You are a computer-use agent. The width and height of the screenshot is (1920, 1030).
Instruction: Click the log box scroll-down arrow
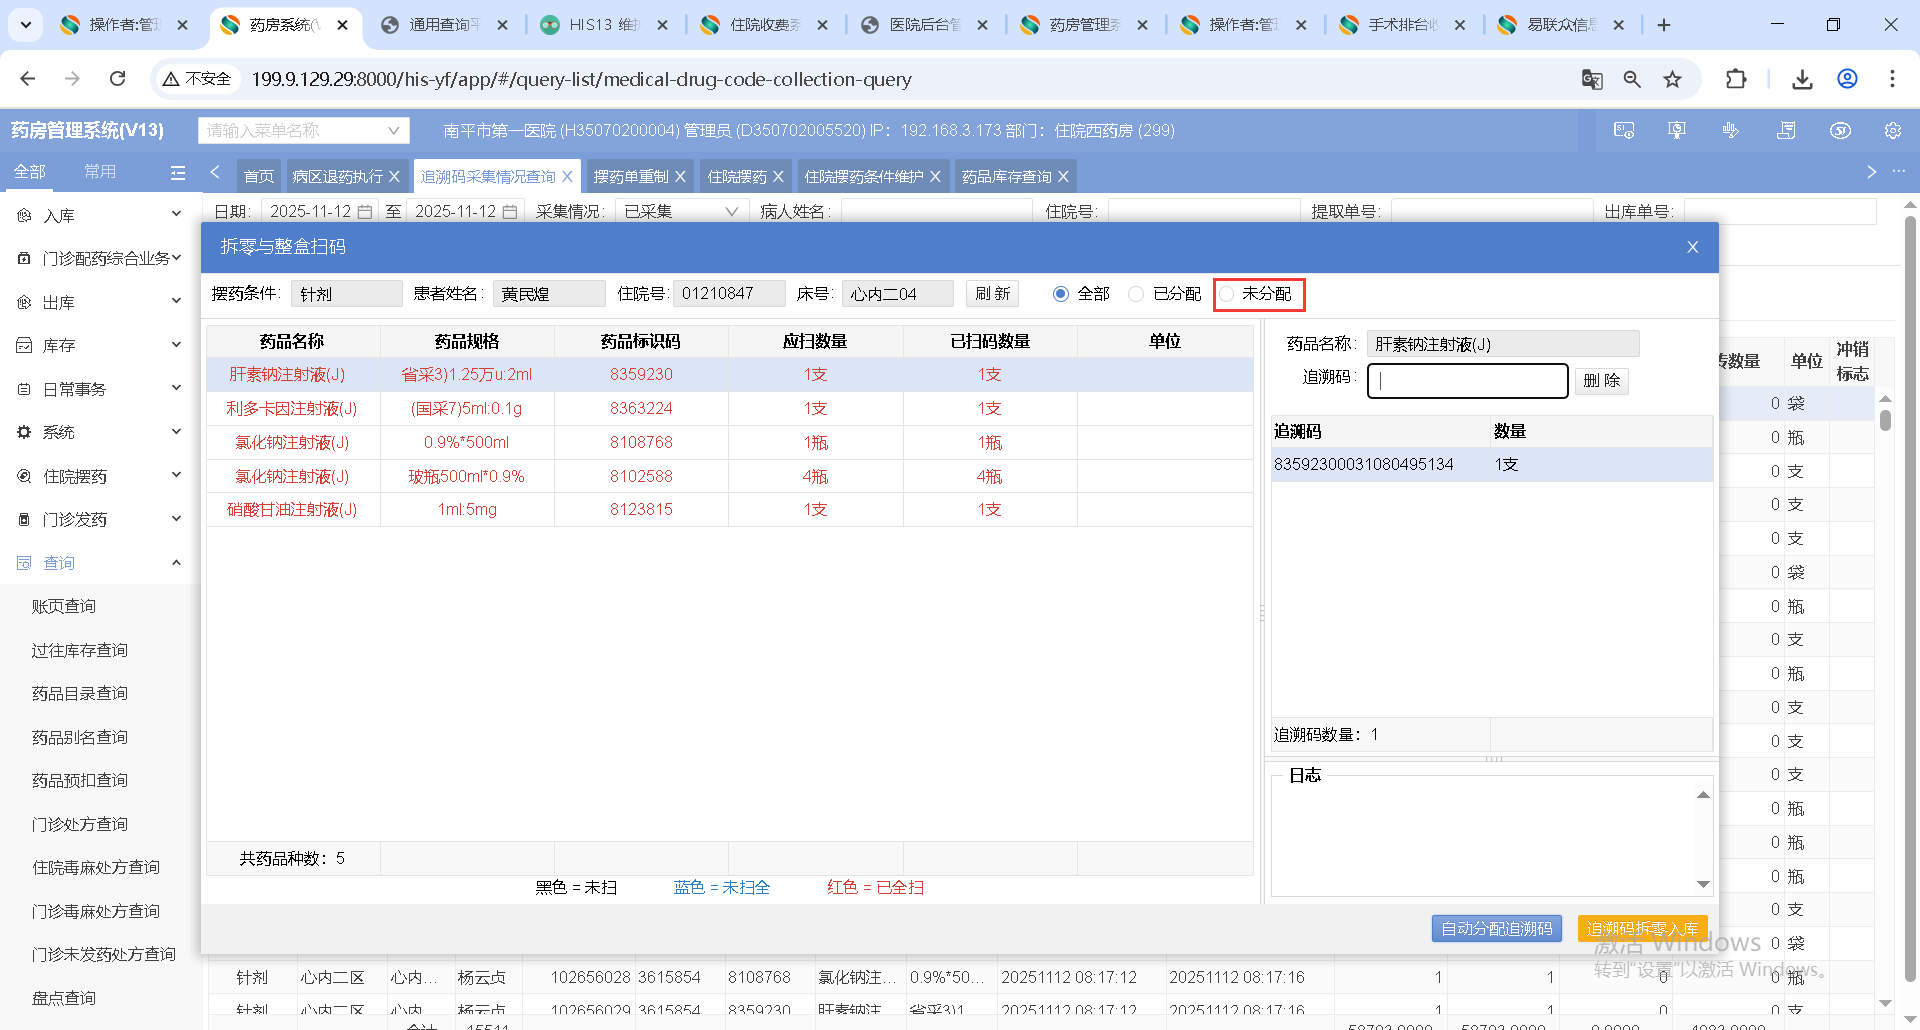pyautogui.click(x=1703, y=885)
